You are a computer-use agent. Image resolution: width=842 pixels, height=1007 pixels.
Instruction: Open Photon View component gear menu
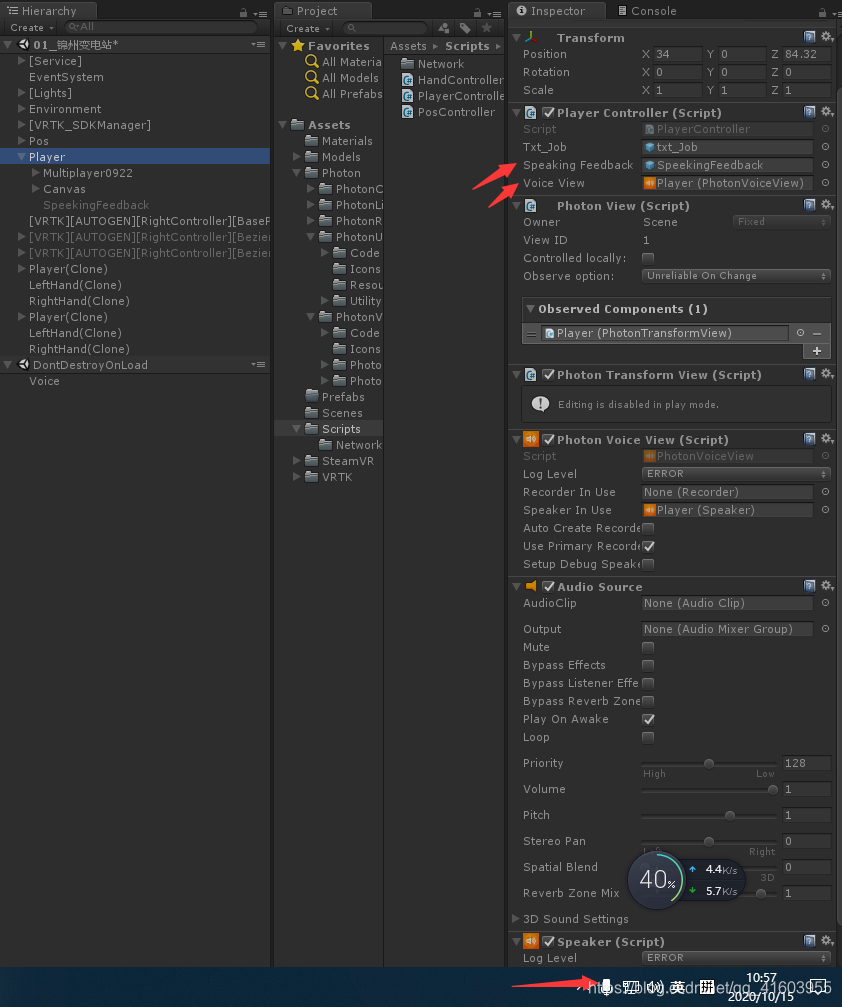pyautogui.click(x=827, y=204)
